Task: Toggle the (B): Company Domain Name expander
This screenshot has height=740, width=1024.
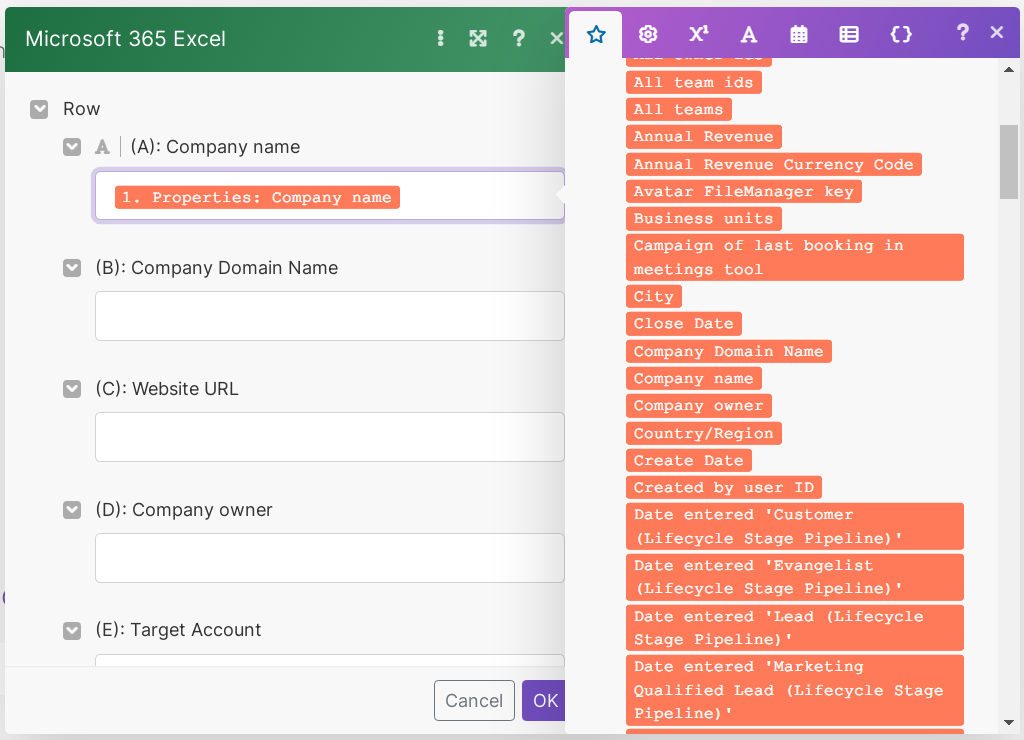Action: pyautogui.click(x=72, y=268)
